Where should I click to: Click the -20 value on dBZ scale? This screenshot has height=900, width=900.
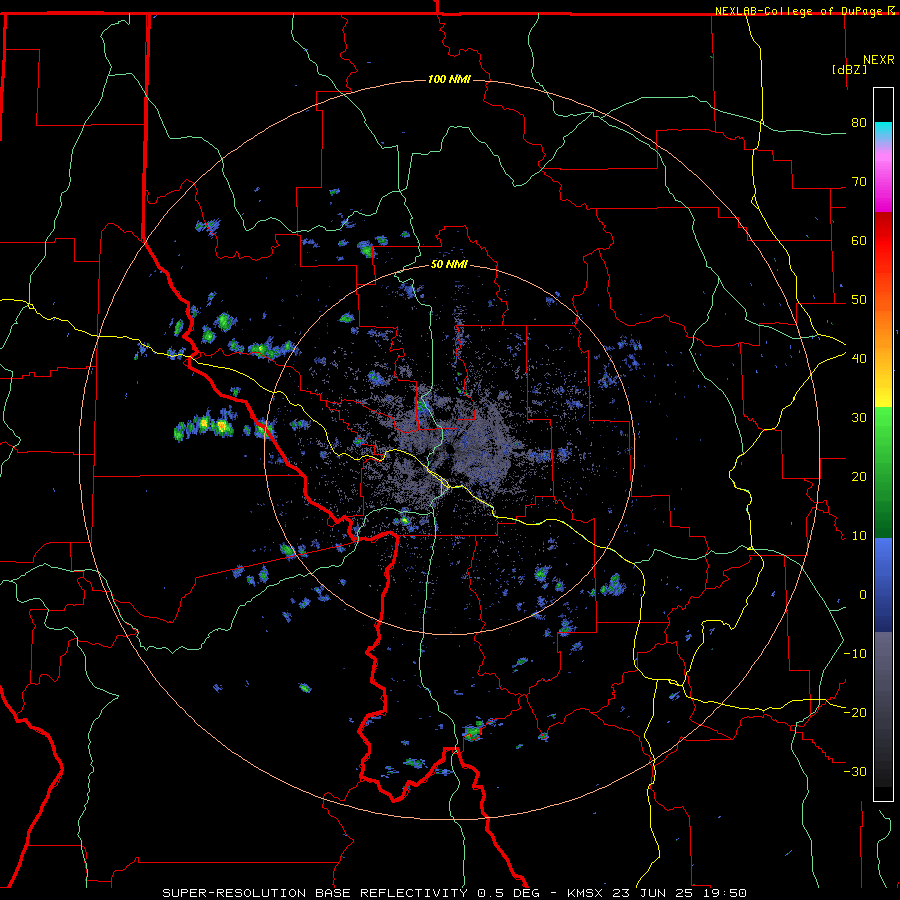click(x=855, y=712)
